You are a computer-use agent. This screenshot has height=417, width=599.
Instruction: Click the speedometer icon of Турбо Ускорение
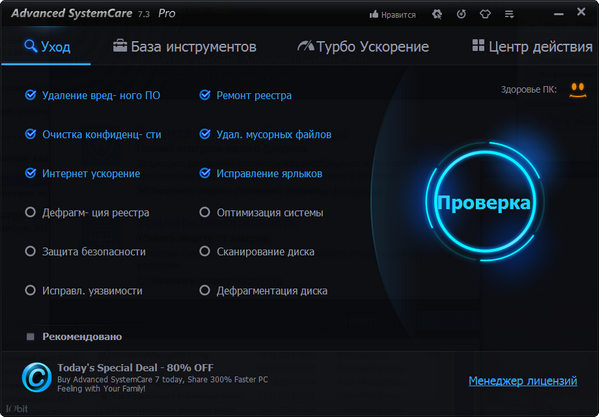[306, 46]
